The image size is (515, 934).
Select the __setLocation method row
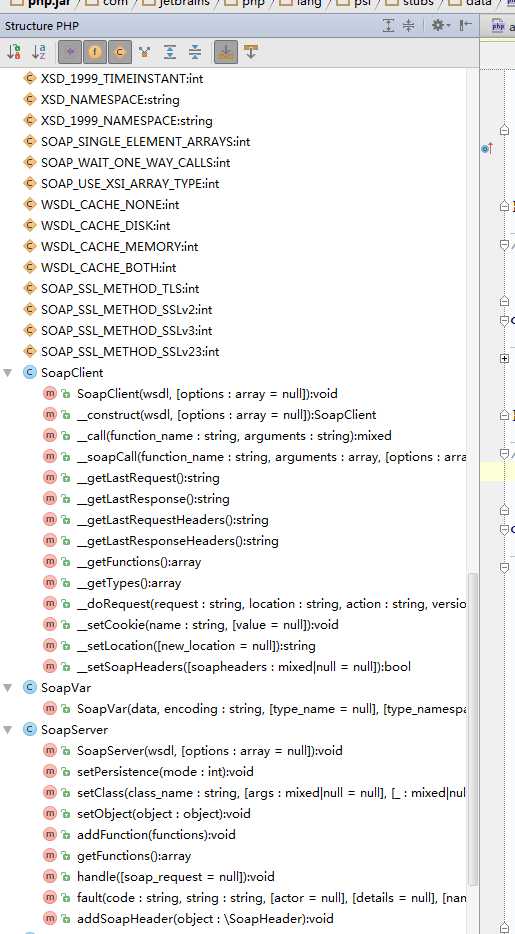[x=196, y=646]
